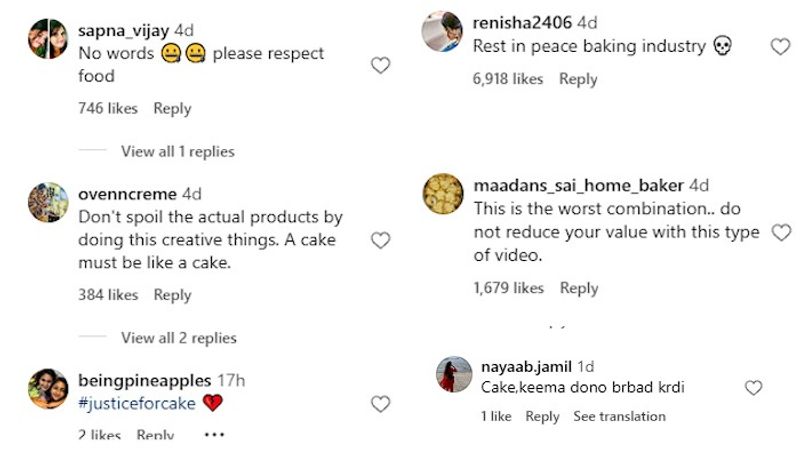
Task: Expand View all 1 replies
Action: pos(177,152)
